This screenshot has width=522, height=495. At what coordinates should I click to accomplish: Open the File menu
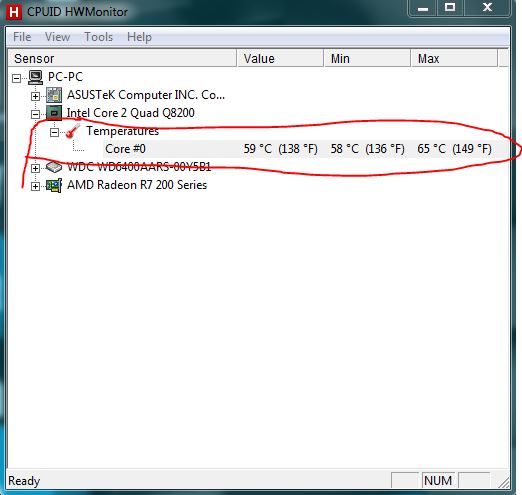[x=22, y=37]
